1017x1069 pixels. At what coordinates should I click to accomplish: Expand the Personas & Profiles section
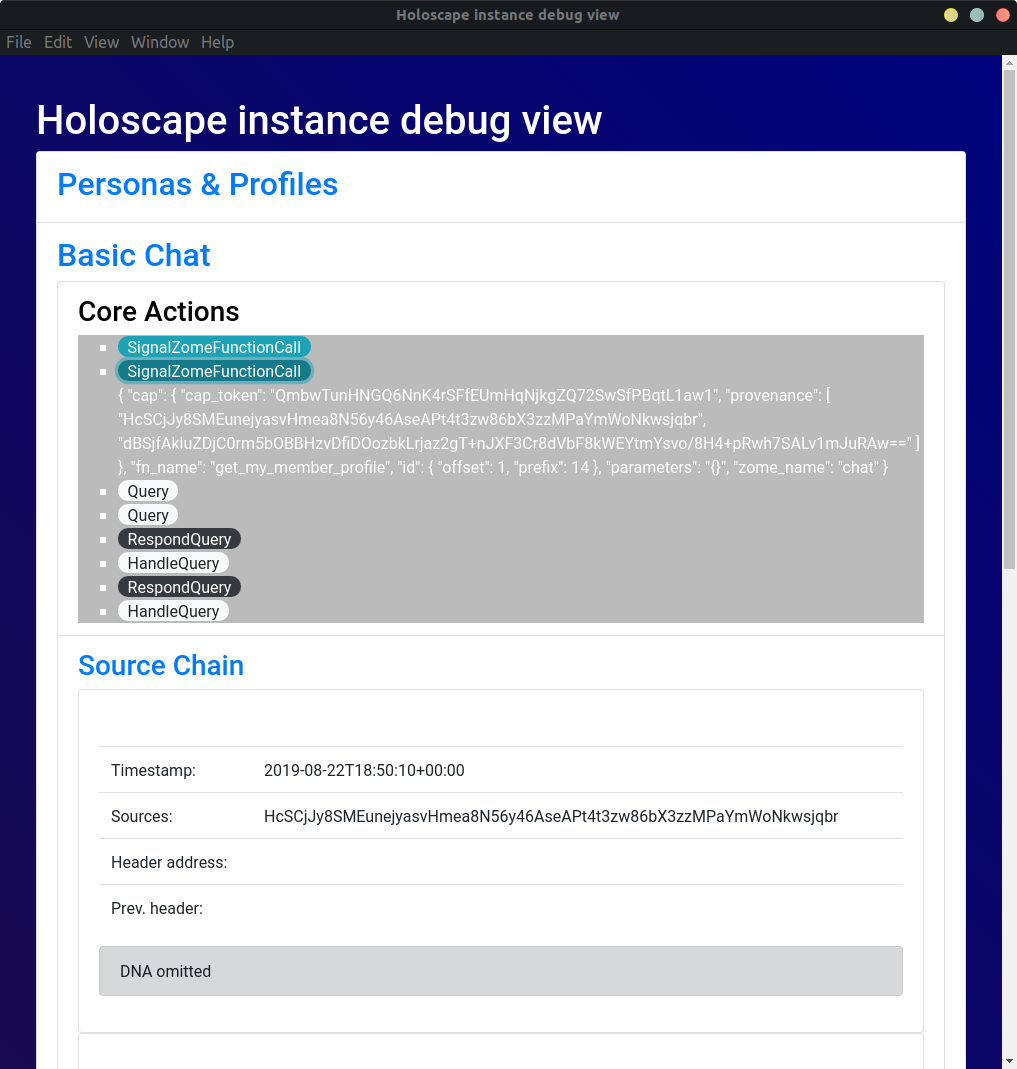pyautogui.click(x=198, y=185)
